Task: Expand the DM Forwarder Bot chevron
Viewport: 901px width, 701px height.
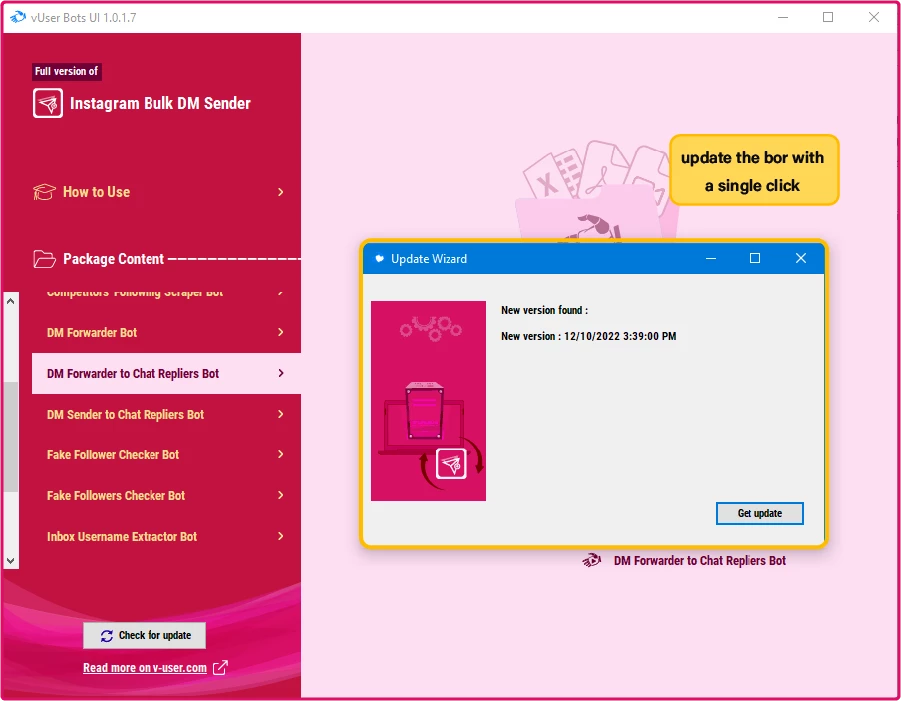Action: pyautogui.click(x=280, y=332)
